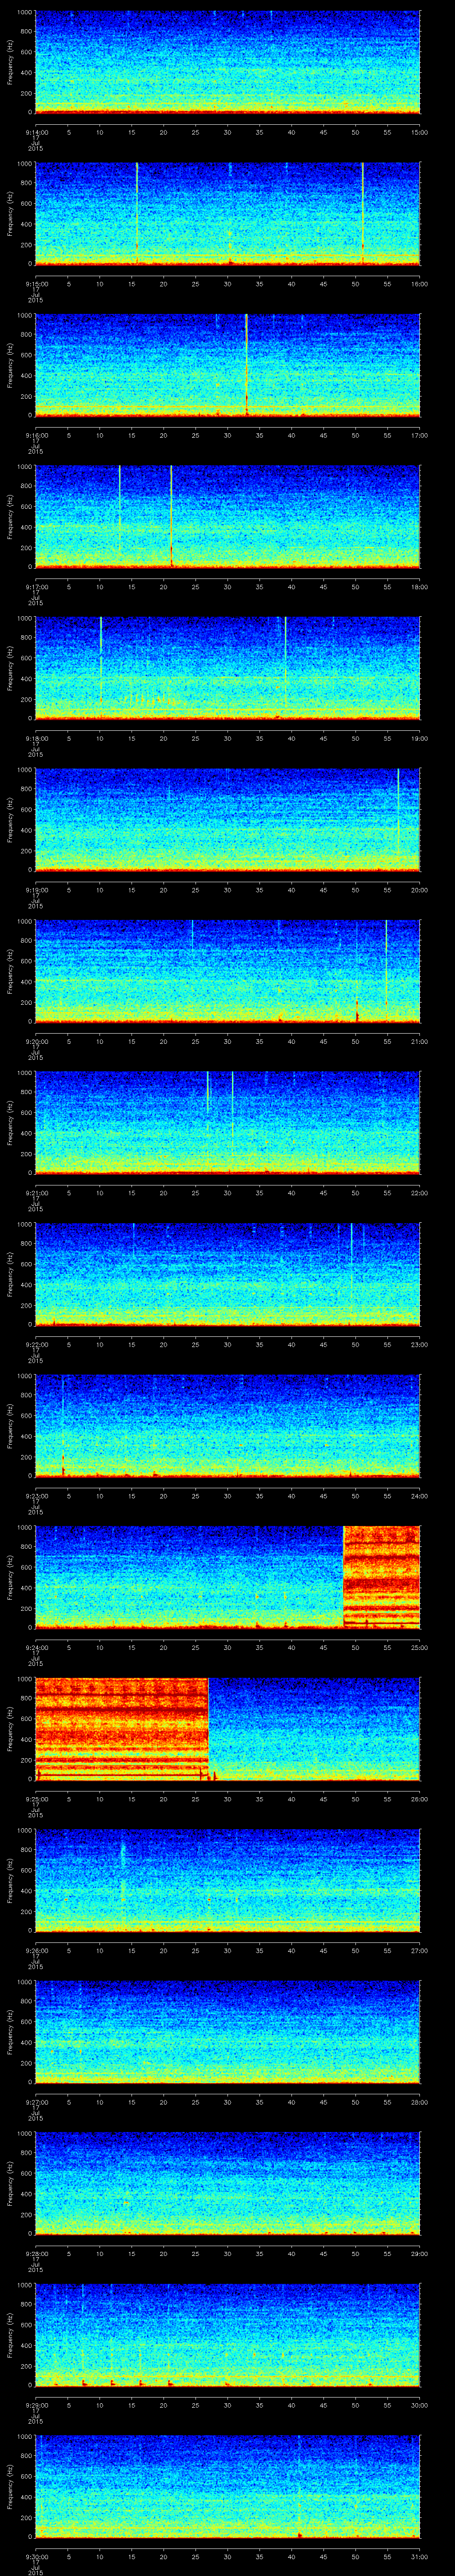Pick the 9:25:00 time label

[x=36, y=1799]
